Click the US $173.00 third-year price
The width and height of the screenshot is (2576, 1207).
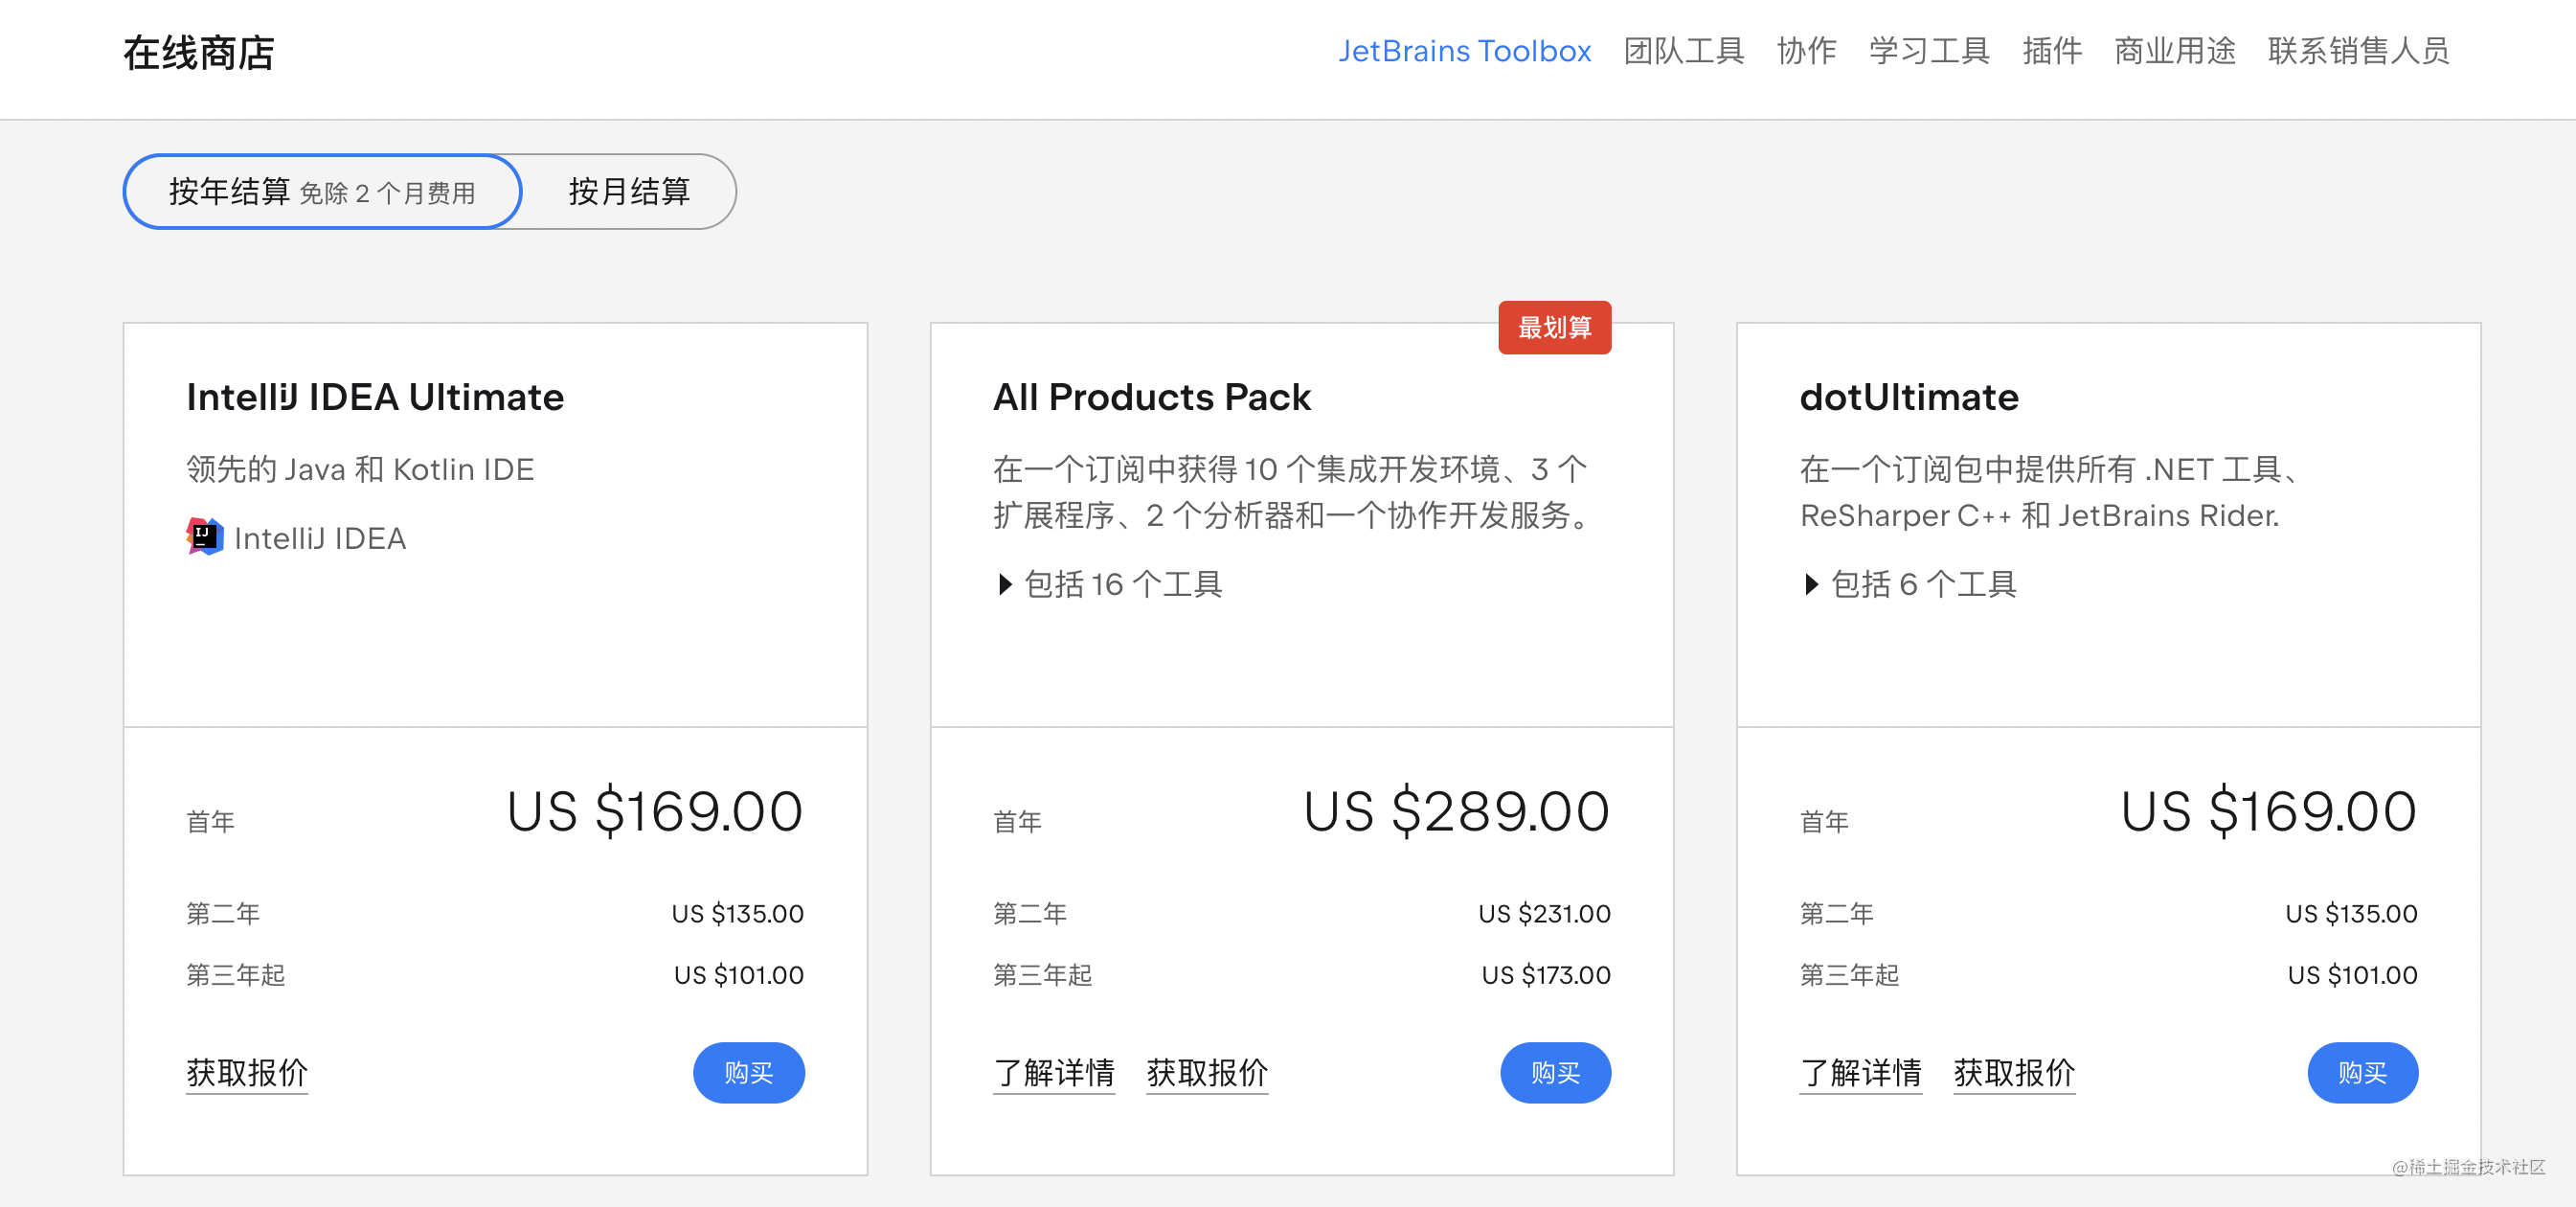point(1546,975)
